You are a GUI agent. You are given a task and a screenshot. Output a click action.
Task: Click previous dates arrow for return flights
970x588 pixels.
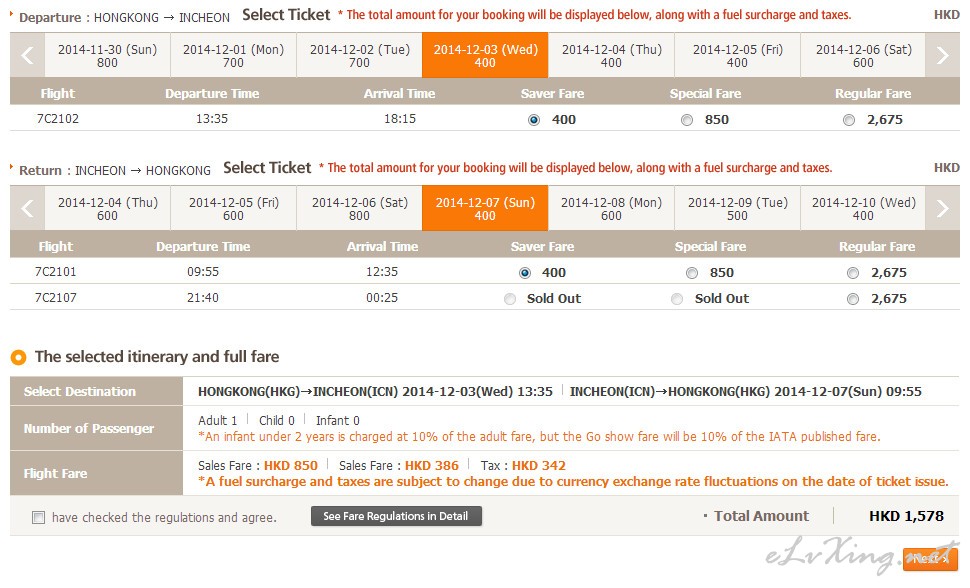click(x=27, y=208)
